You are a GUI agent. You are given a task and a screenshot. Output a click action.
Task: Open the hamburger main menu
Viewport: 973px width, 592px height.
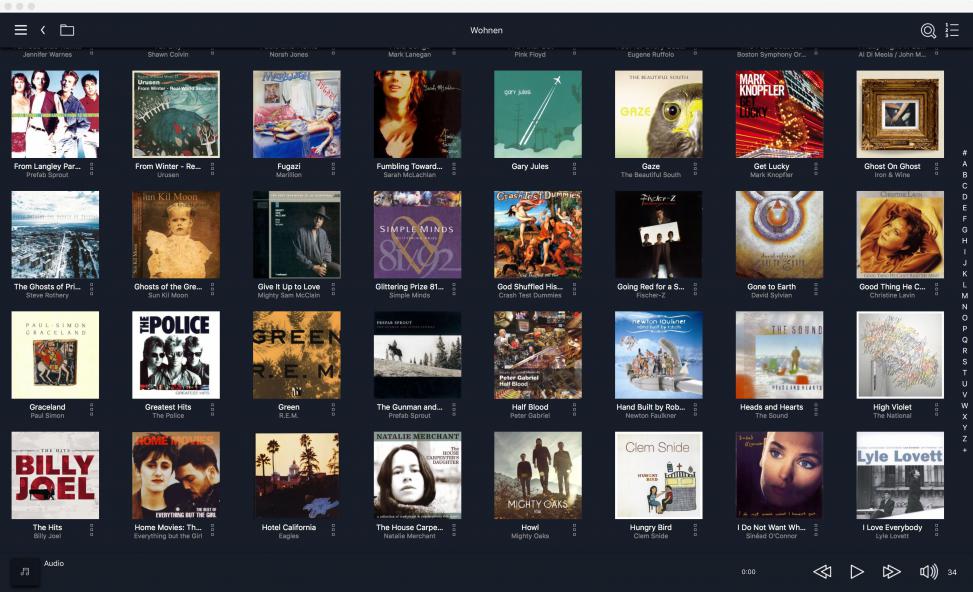pos(20,30)
